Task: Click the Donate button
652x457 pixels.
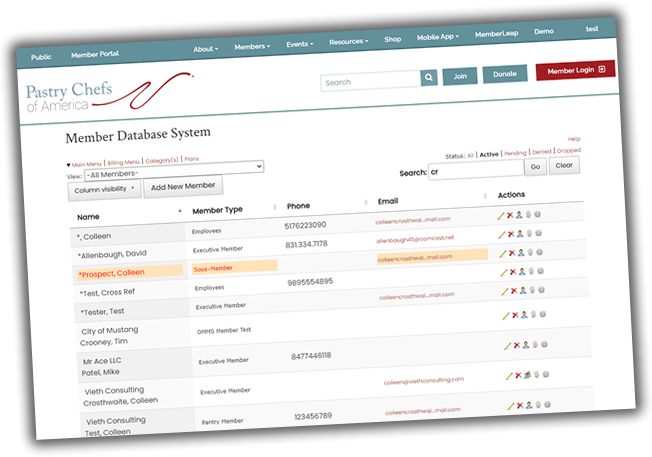Action: pyautogui.click(x=505, y=74)
